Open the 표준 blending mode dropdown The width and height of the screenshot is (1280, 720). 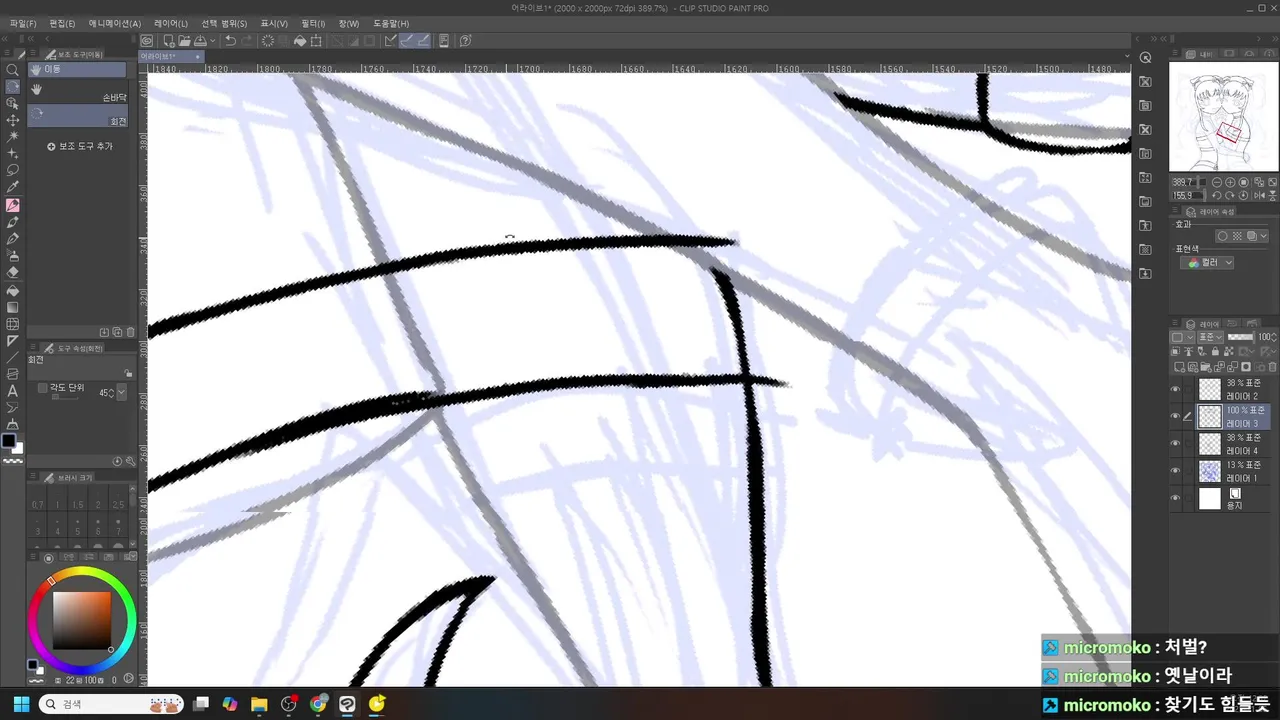tap(1211, 337)
